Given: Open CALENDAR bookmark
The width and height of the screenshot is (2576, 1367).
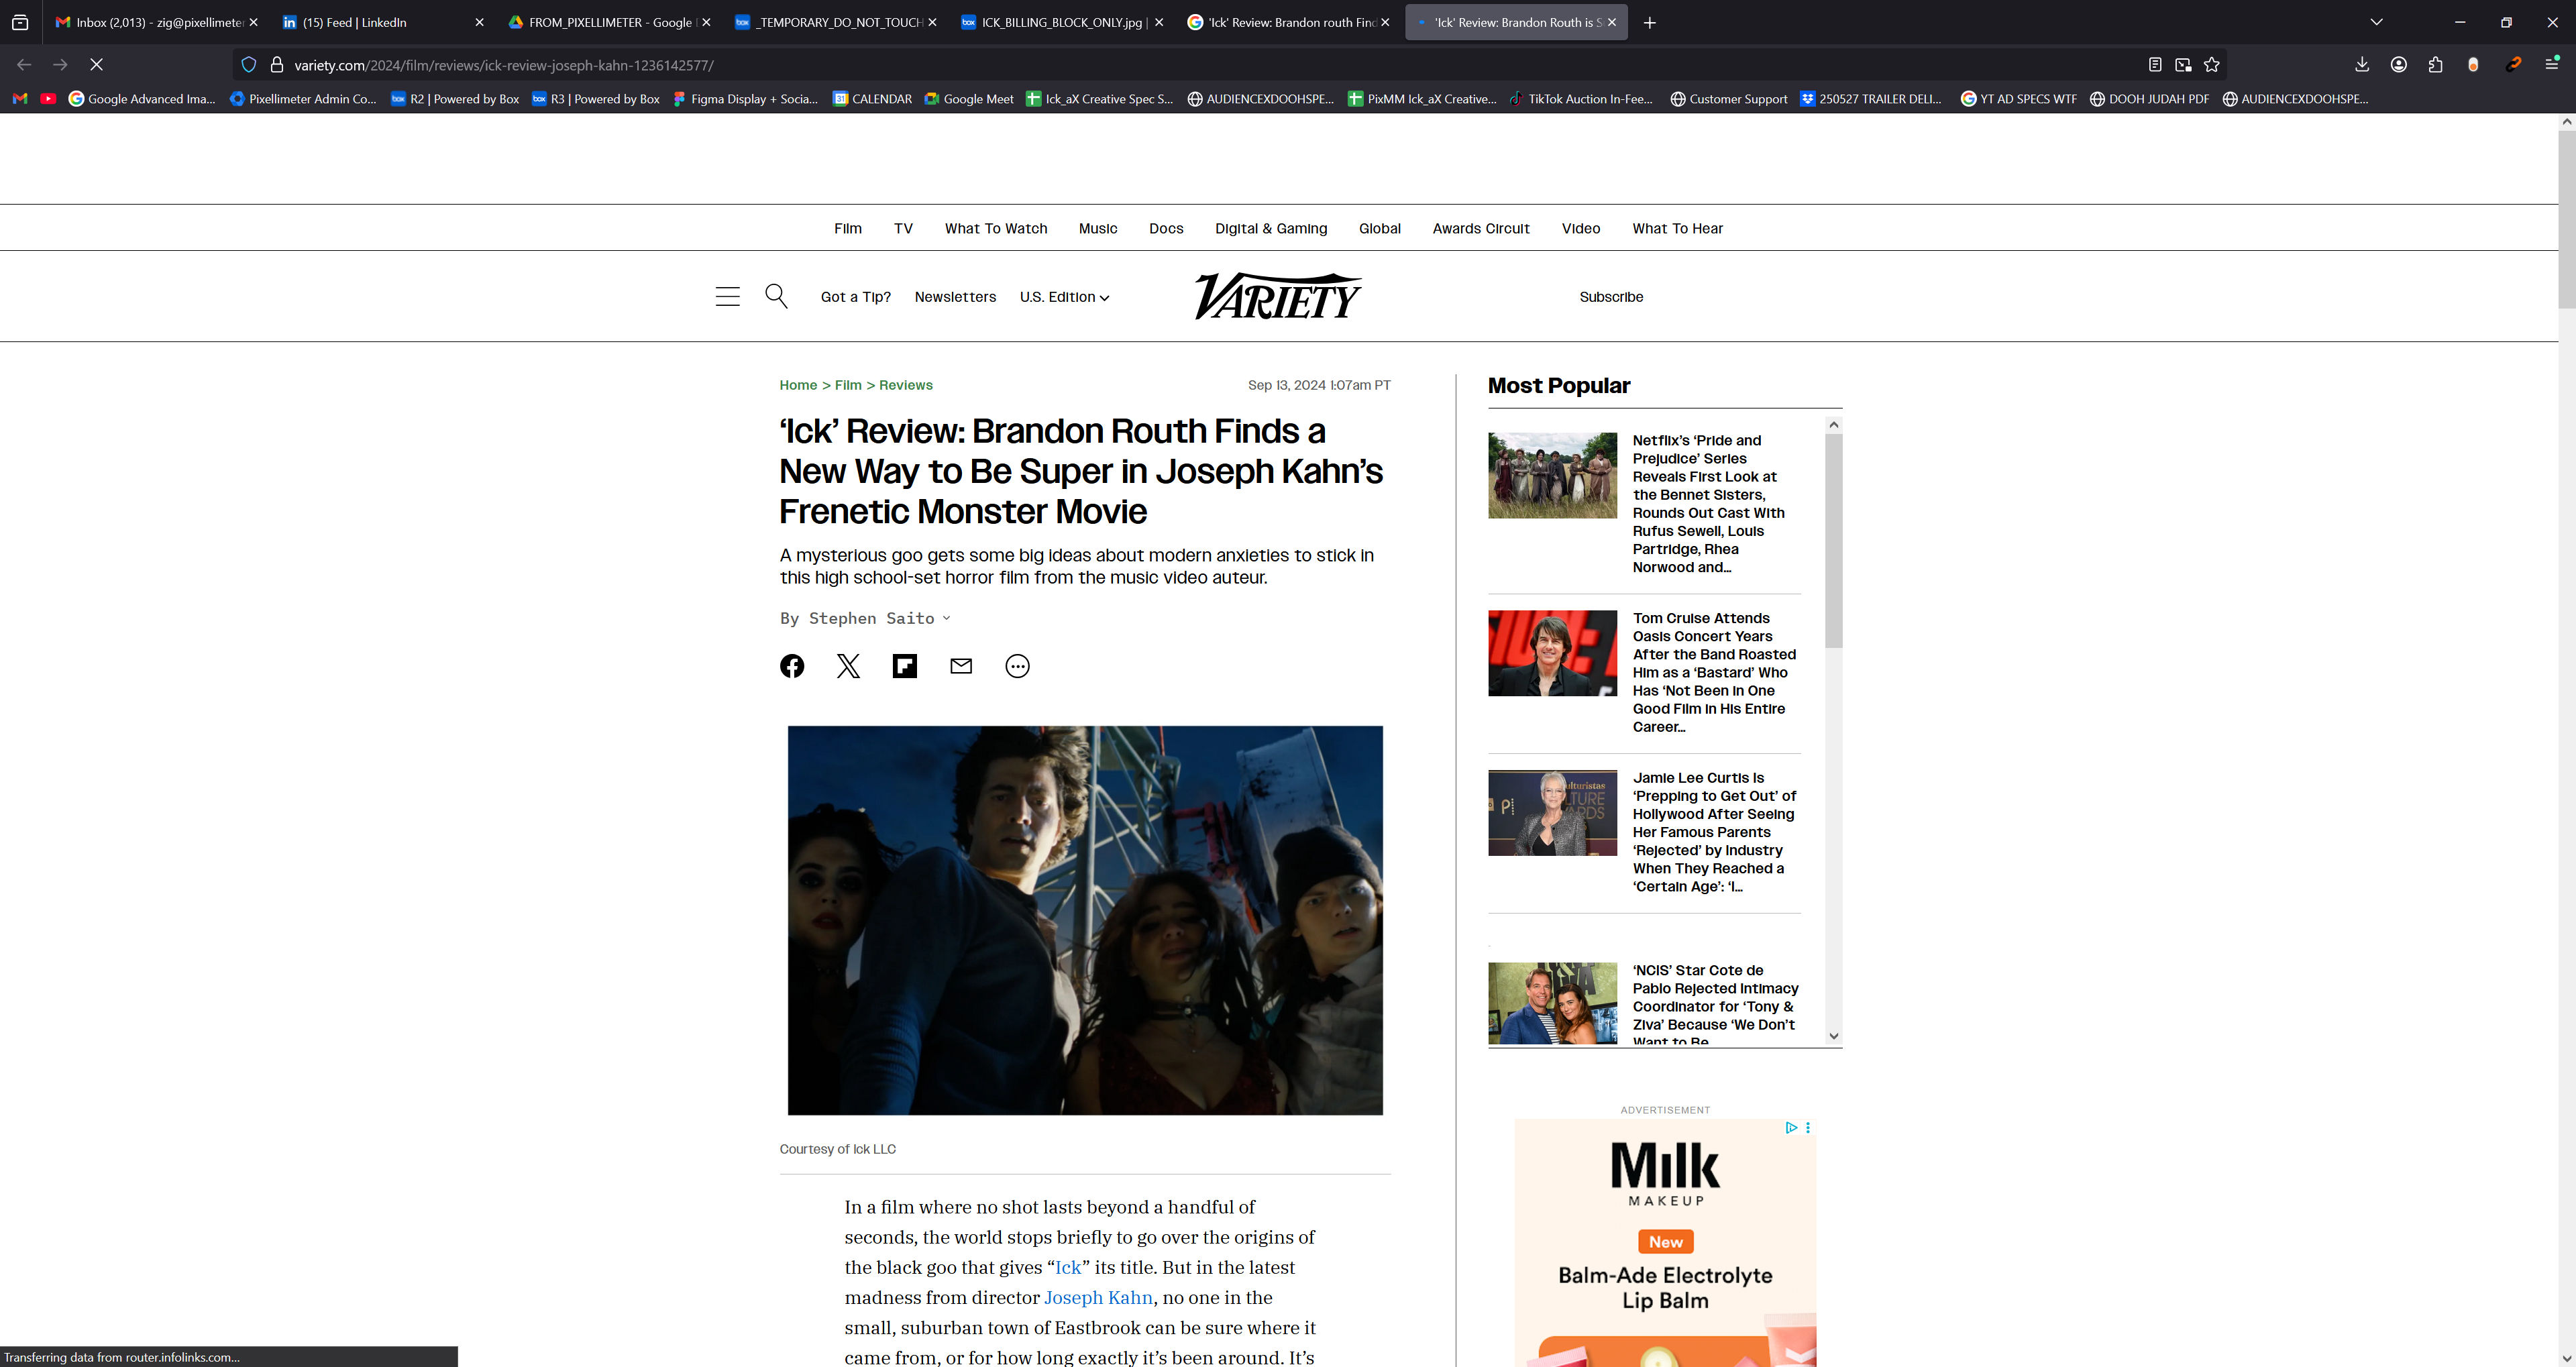Looking at the screenshot, I should click(872, 99).
